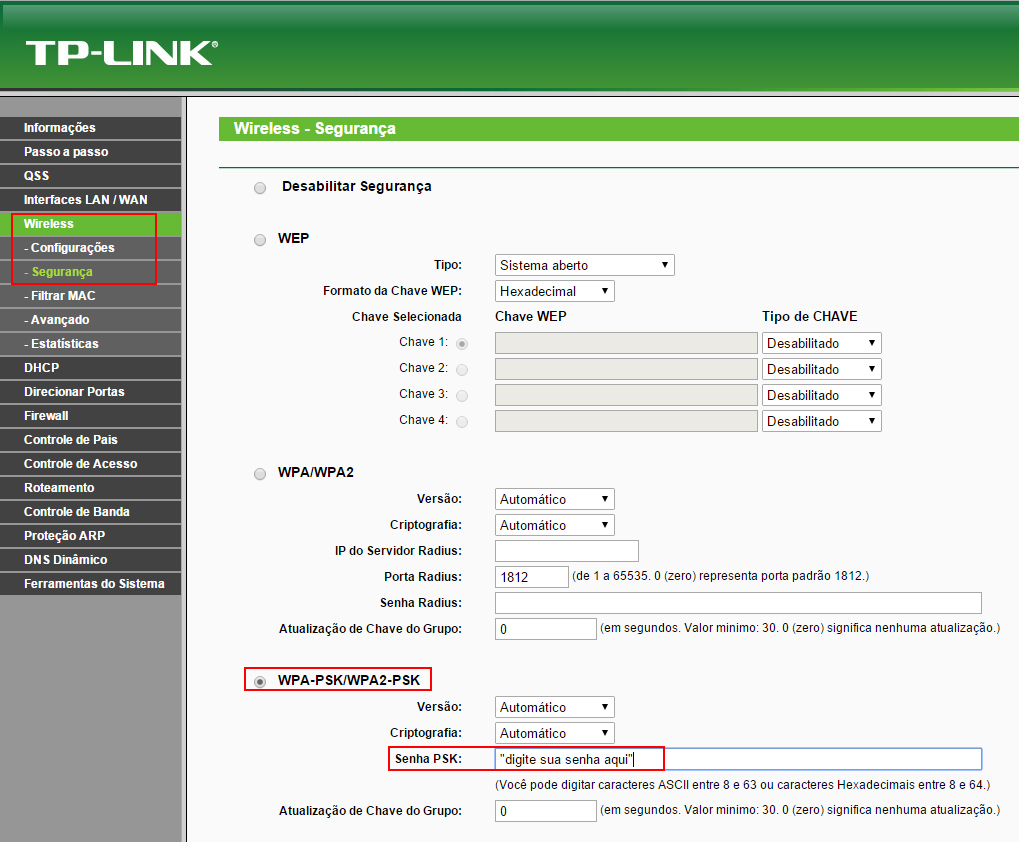
Task: Select Chave 3 radio button
Action: tap(462, 396)
